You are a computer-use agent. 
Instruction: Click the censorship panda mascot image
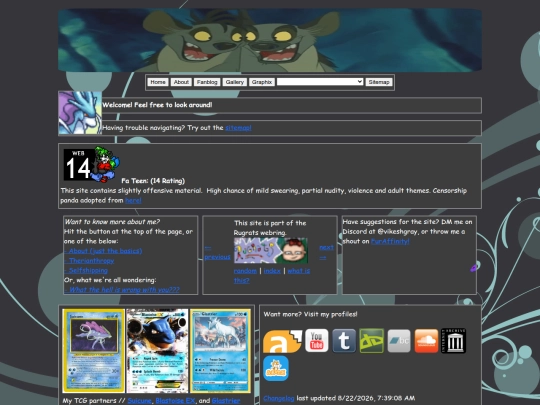pos(106,164)
